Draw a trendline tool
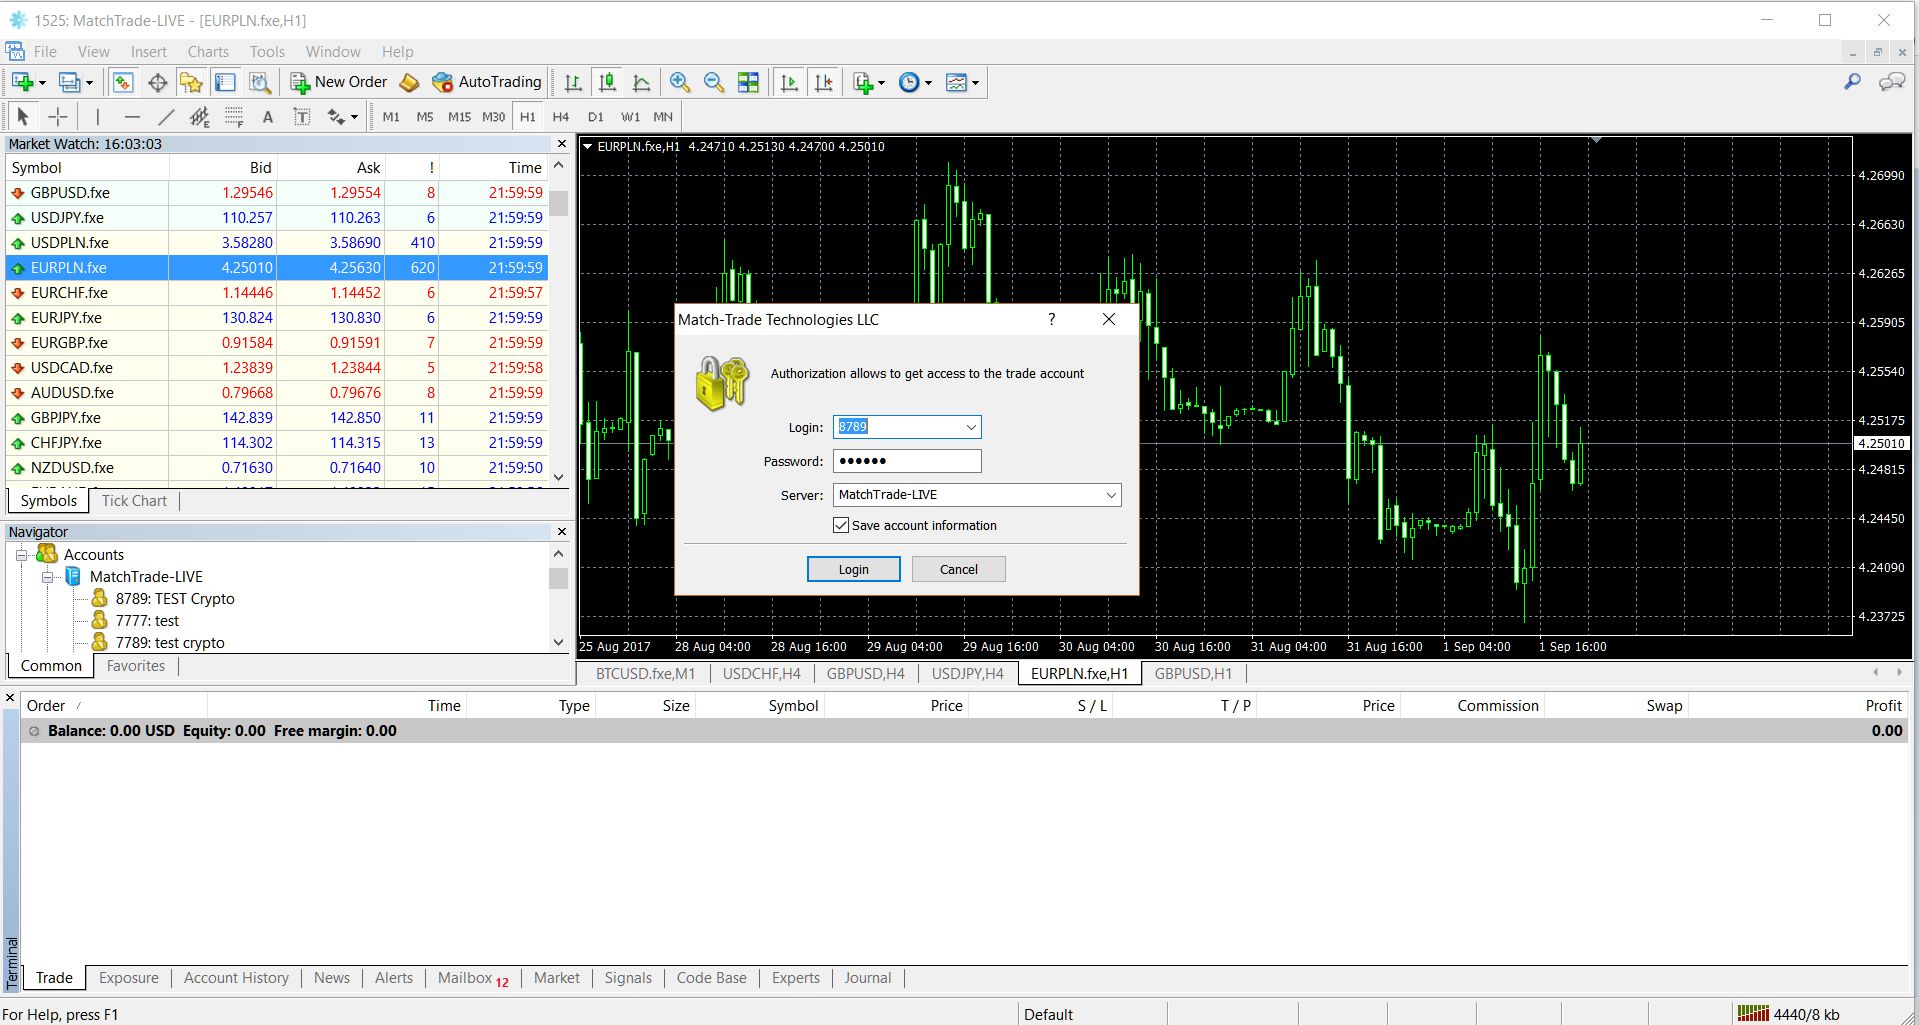 coord(166,116)
